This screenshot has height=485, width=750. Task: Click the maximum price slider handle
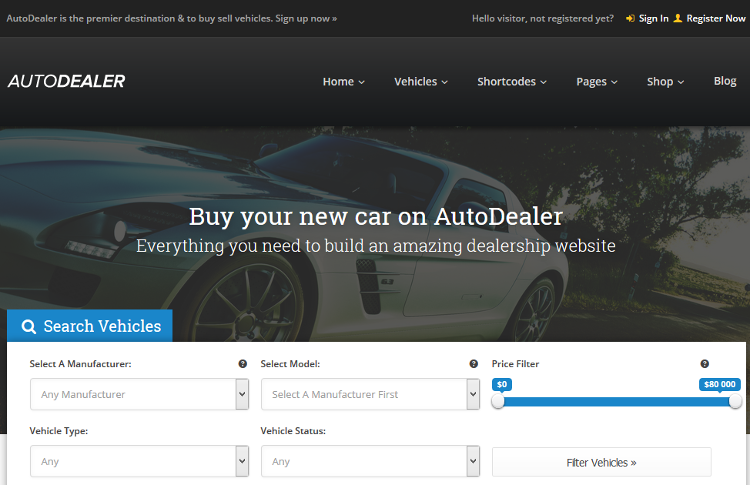(x=735, y=401)
